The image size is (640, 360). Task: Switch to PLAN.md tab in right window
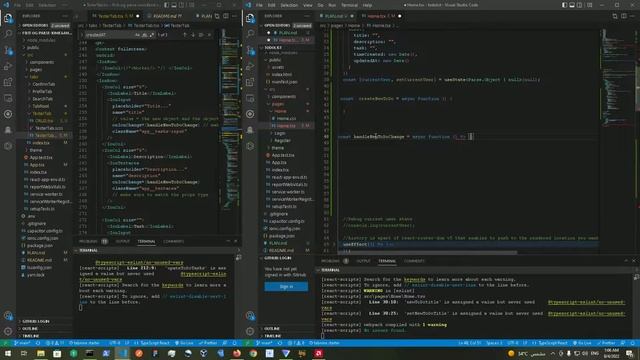click(335, 16)
